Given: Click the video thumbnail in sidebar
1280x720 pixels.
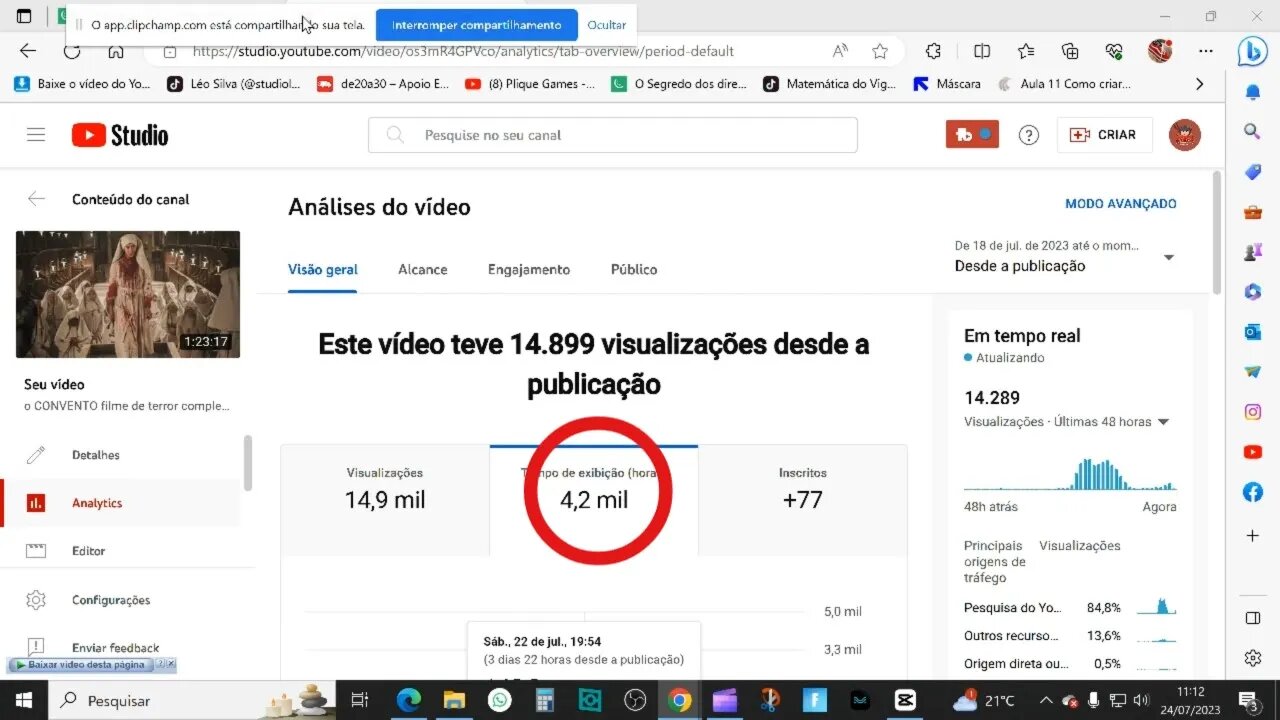Looking at the screenshot, I should 128,294.
